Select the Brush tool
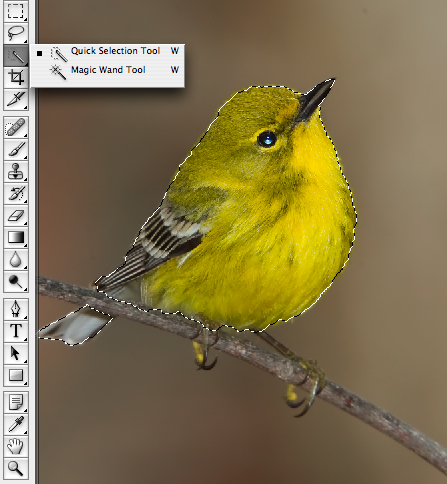 coord(16,149)
